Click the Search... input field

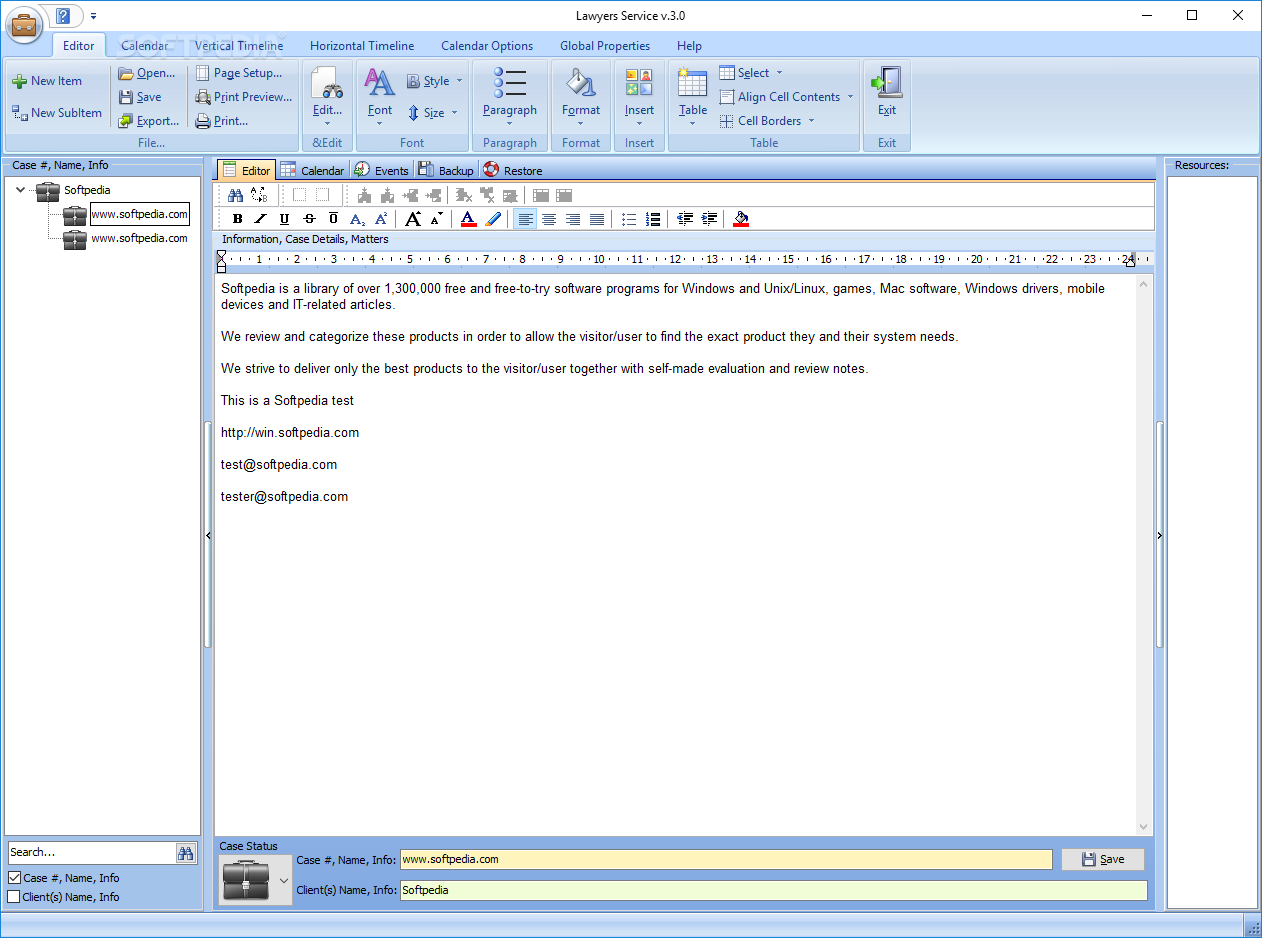click(x=91, y=853)
